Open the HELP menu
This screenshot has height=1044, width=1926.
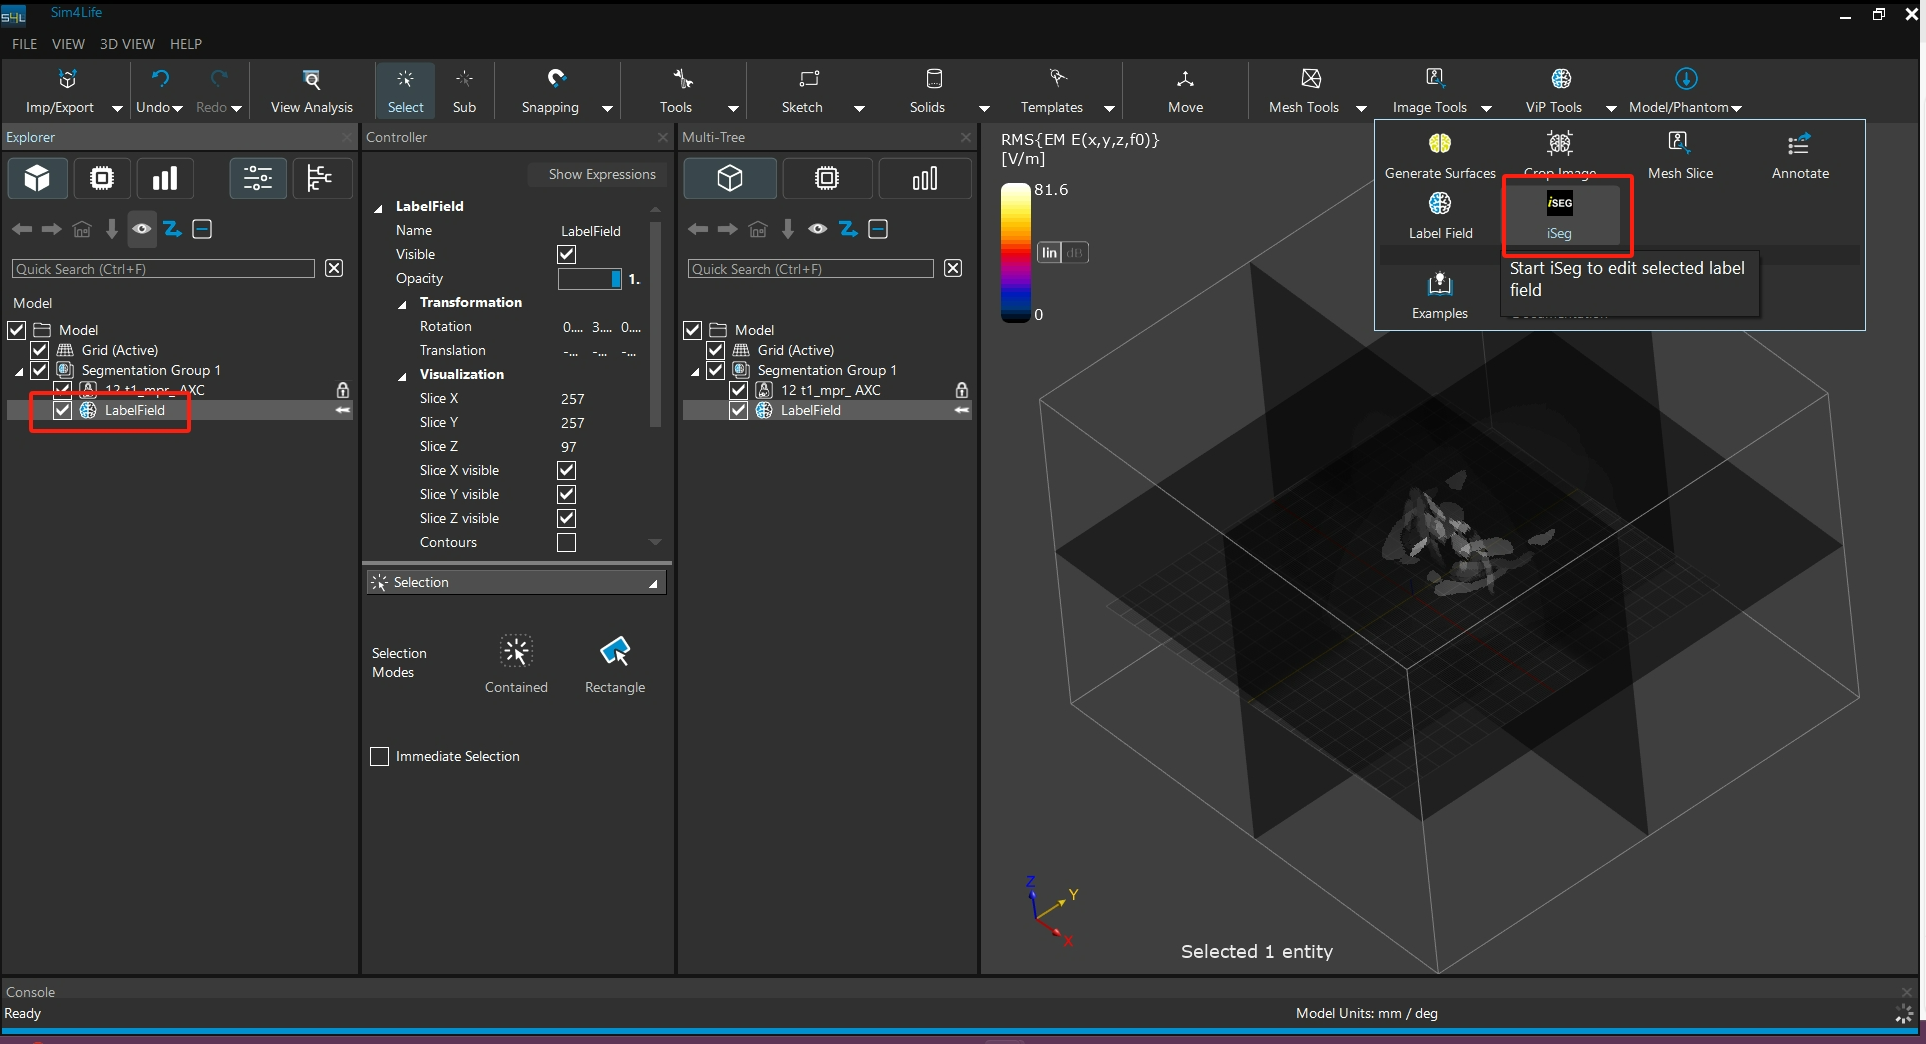[186, 44]
